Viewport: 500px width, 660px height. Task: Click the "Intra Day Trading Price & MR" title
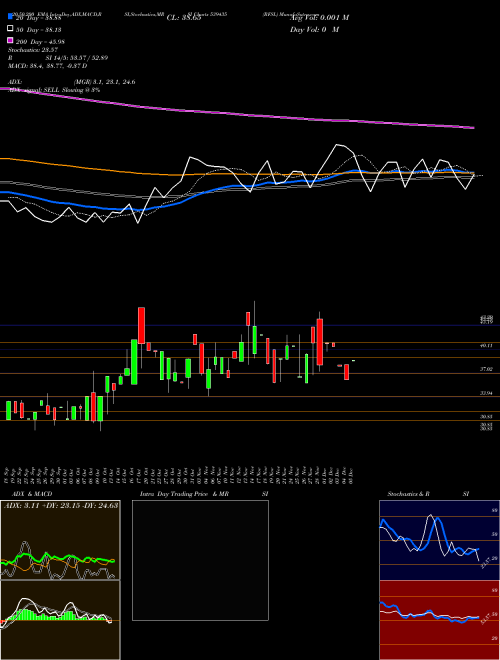[x=184, y=494]
